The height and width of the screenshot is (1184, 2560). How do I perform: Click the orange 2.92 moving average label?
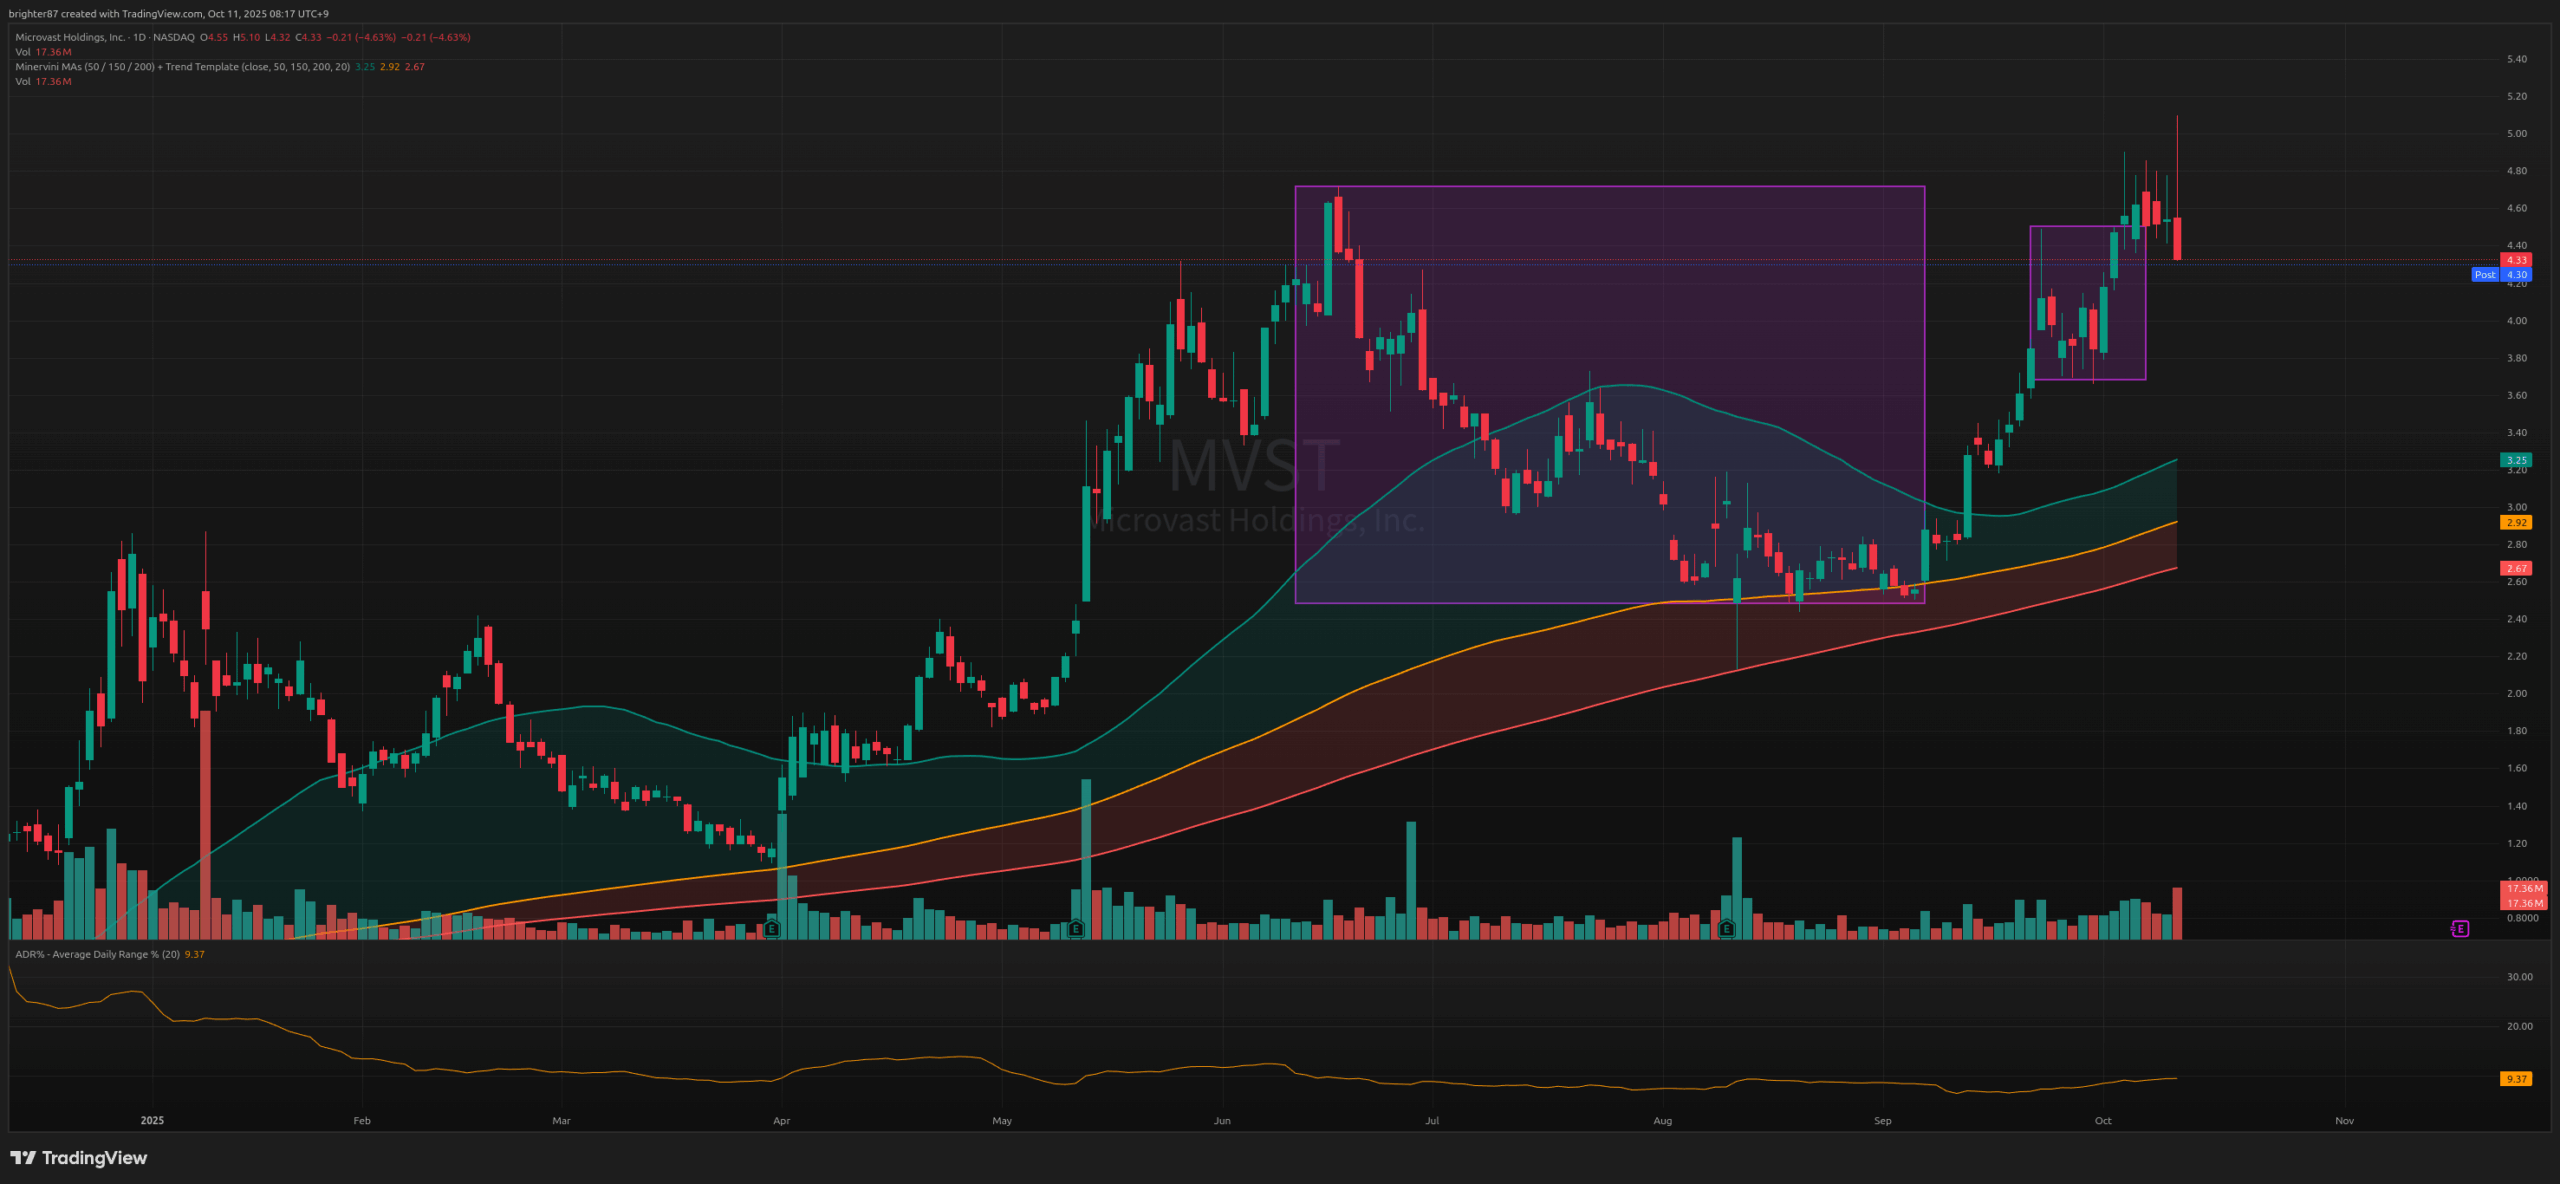2516,523
